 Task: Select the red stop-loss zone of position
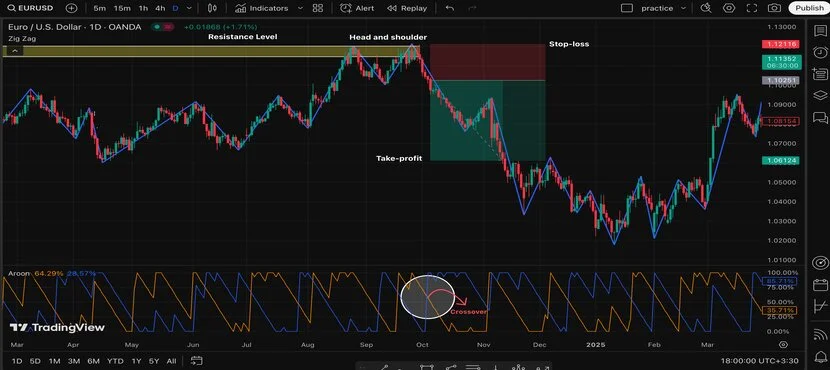coord(488,62)
